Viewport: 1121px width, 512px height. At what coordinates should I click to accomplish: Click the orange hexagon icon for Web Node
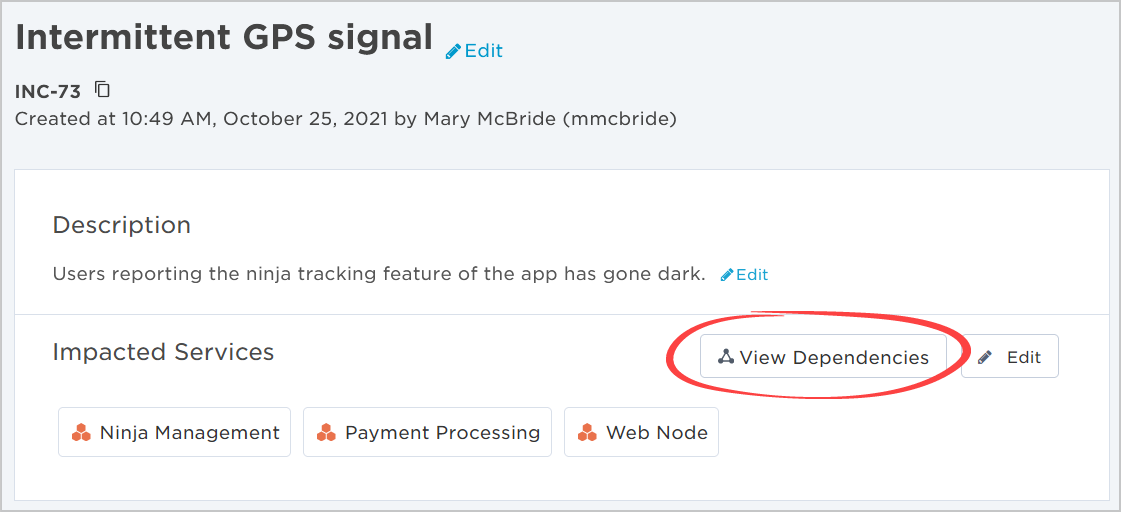(x=587, y=433)
